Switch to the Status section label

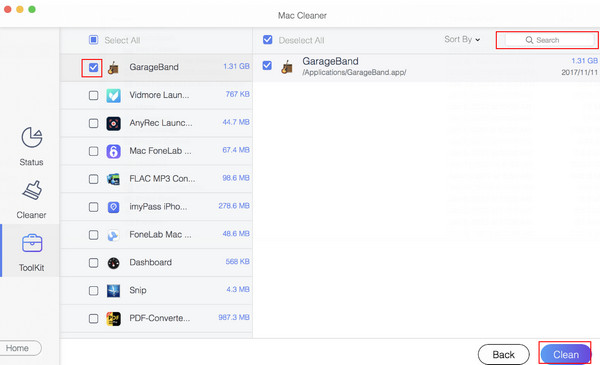coord(31,162)
